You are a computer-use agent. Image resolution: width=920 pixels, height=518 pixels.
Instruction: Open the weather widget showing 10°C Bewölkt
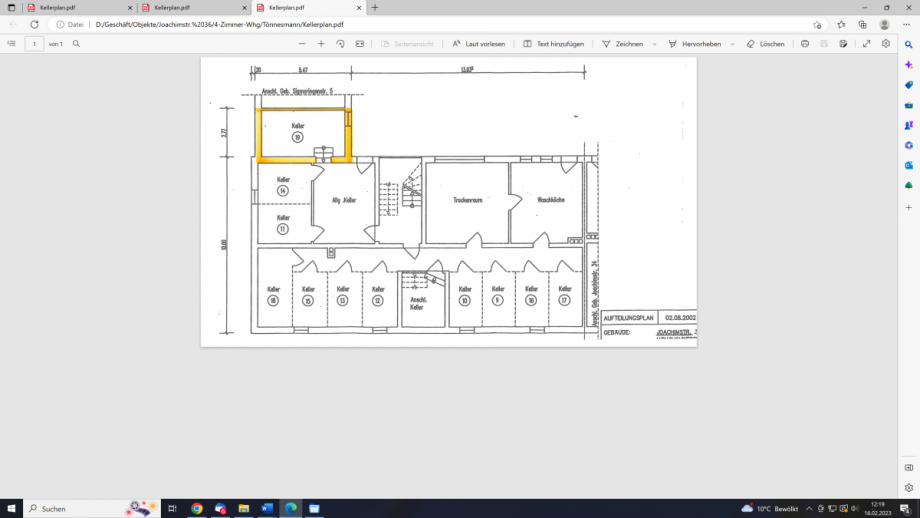pos(769,509)
